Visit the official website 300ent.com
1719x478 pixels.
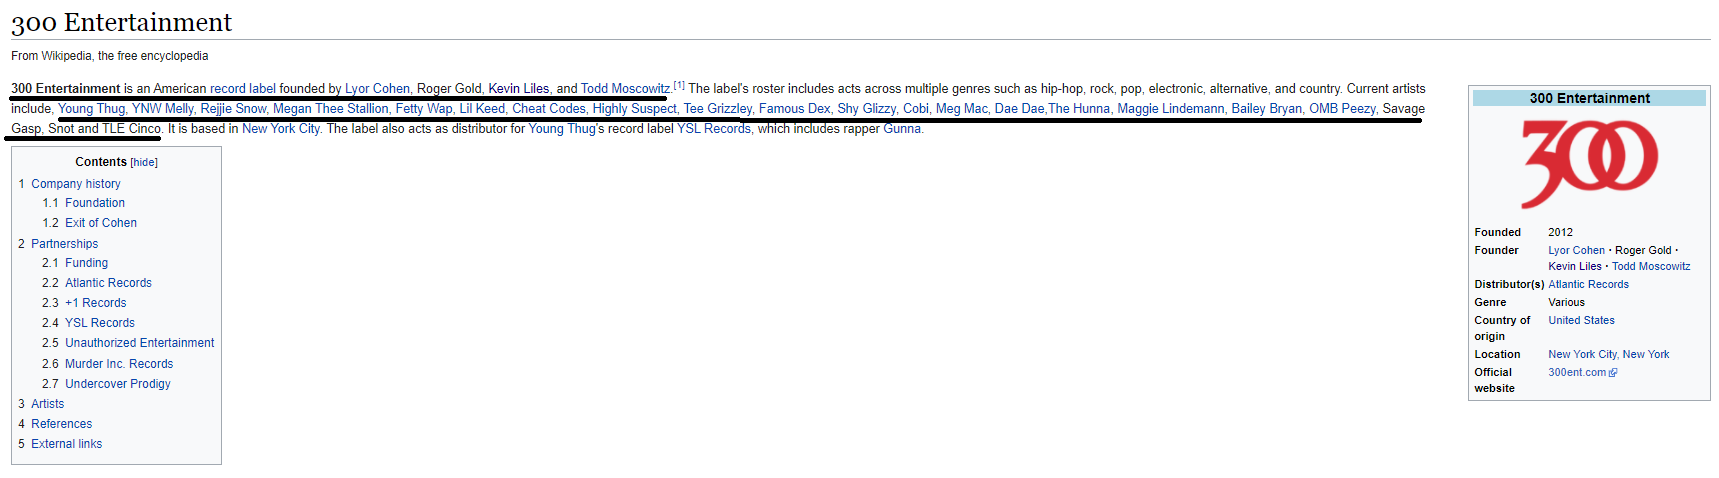pos(1577,373)
